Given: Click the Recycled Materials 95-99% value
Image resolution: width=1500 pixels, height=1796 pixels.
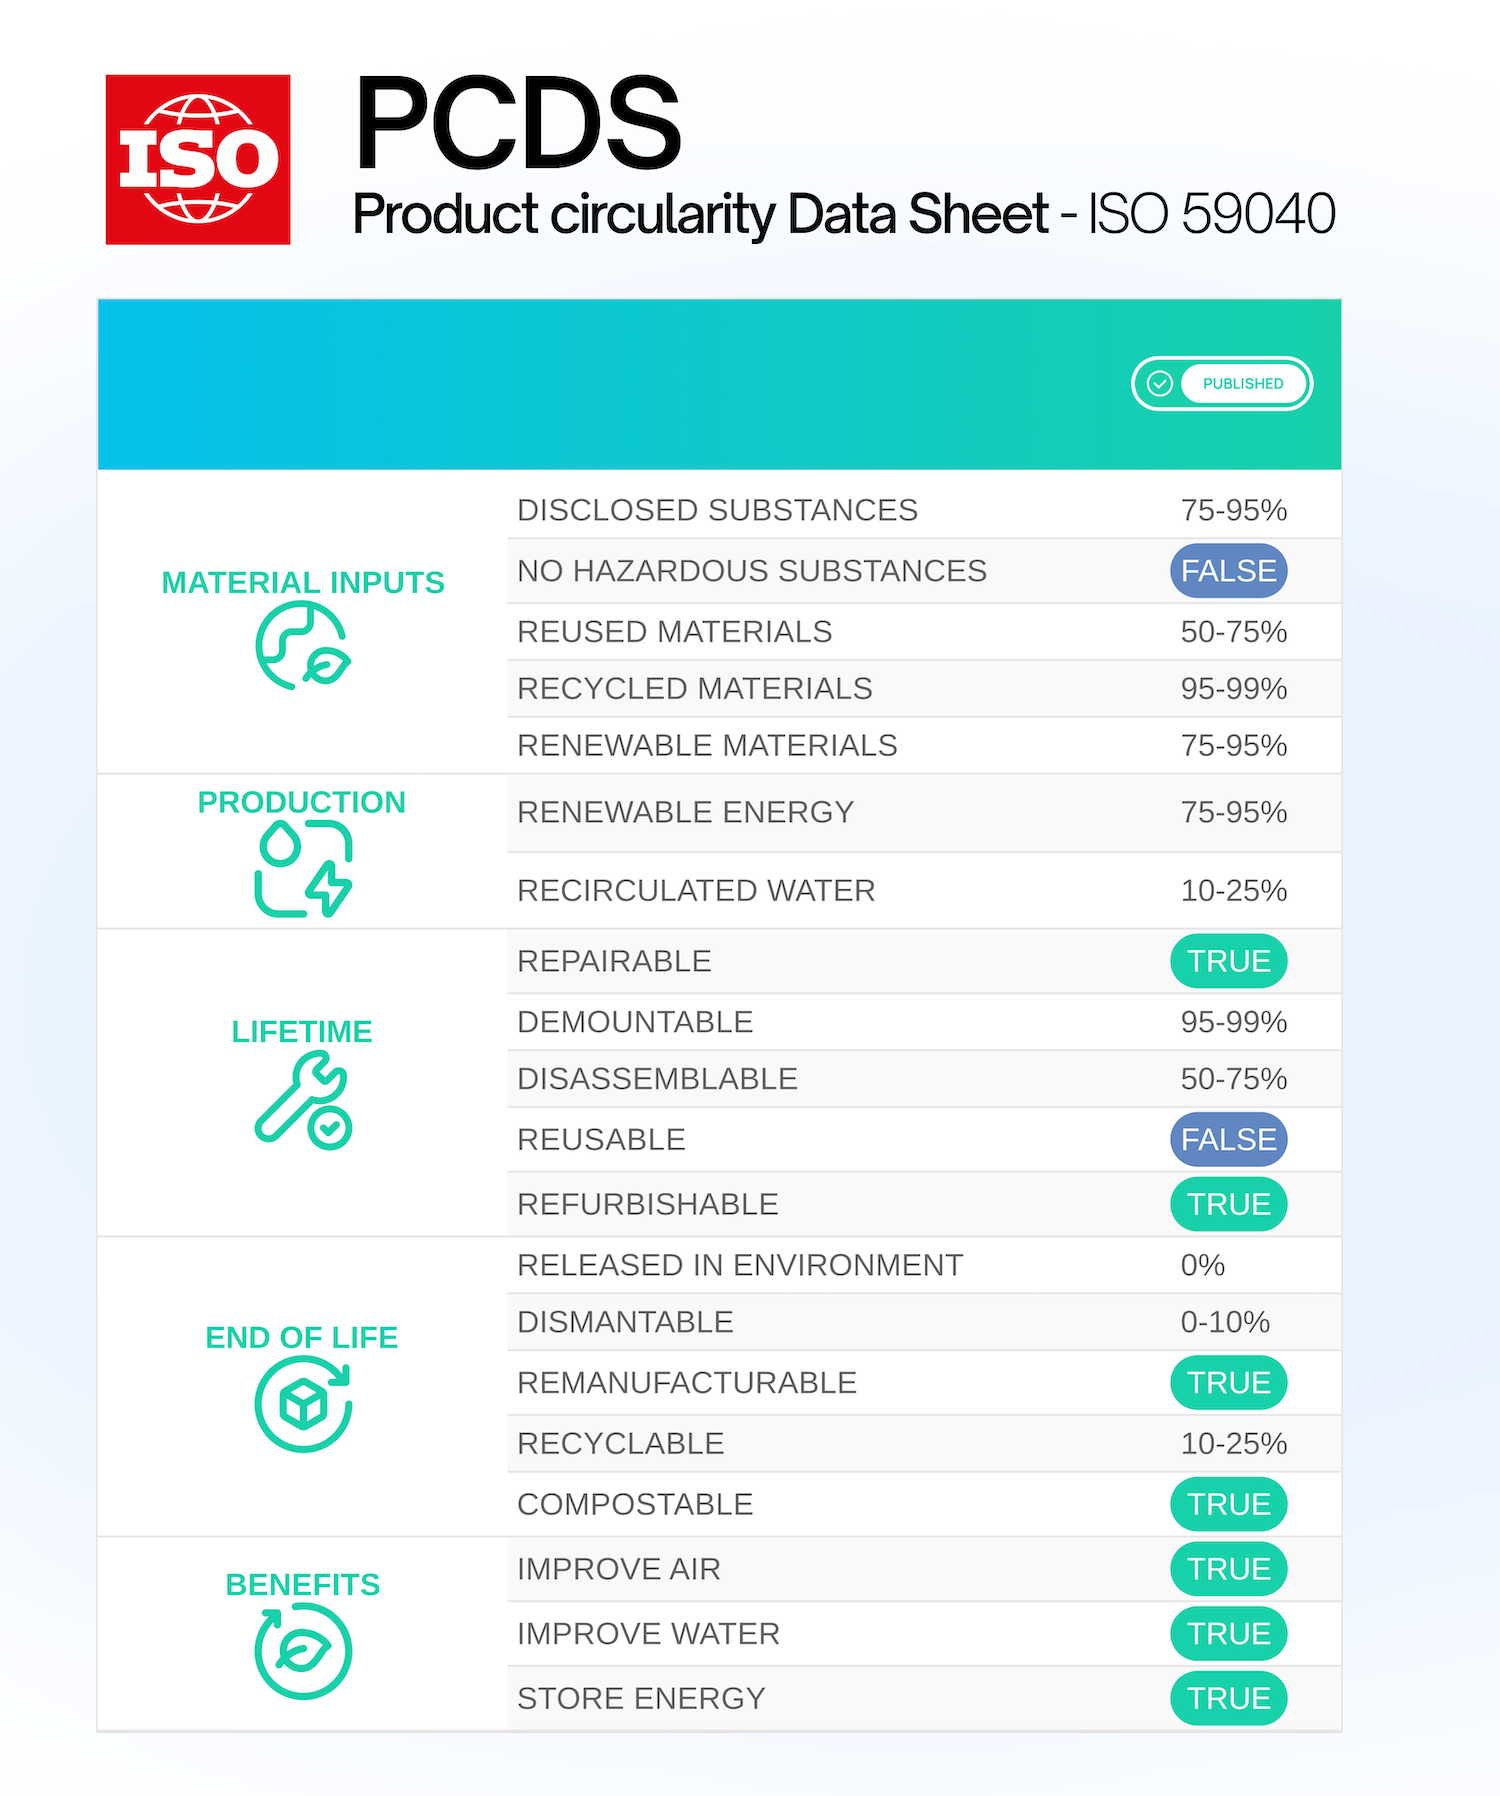Looking at the screenshot, I should pyautogui.click(x=1233, y=689).
